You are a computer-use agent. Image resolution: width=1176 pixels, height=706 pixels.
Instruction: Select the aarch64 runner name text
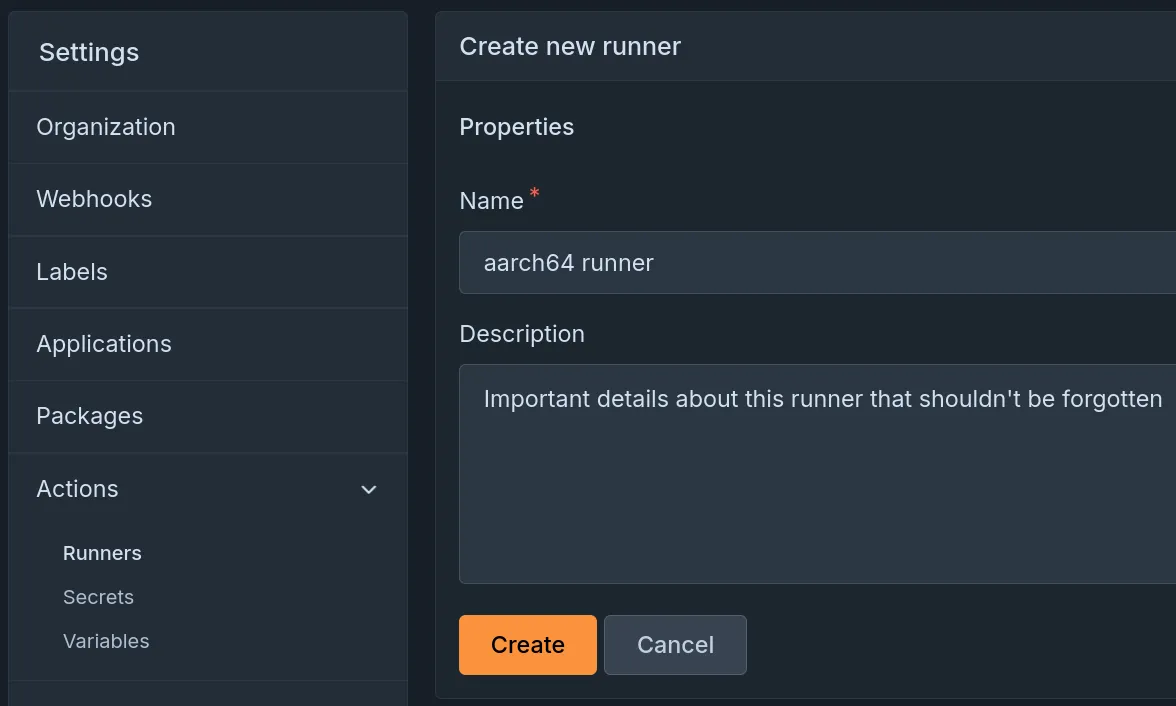pos(568,262)
